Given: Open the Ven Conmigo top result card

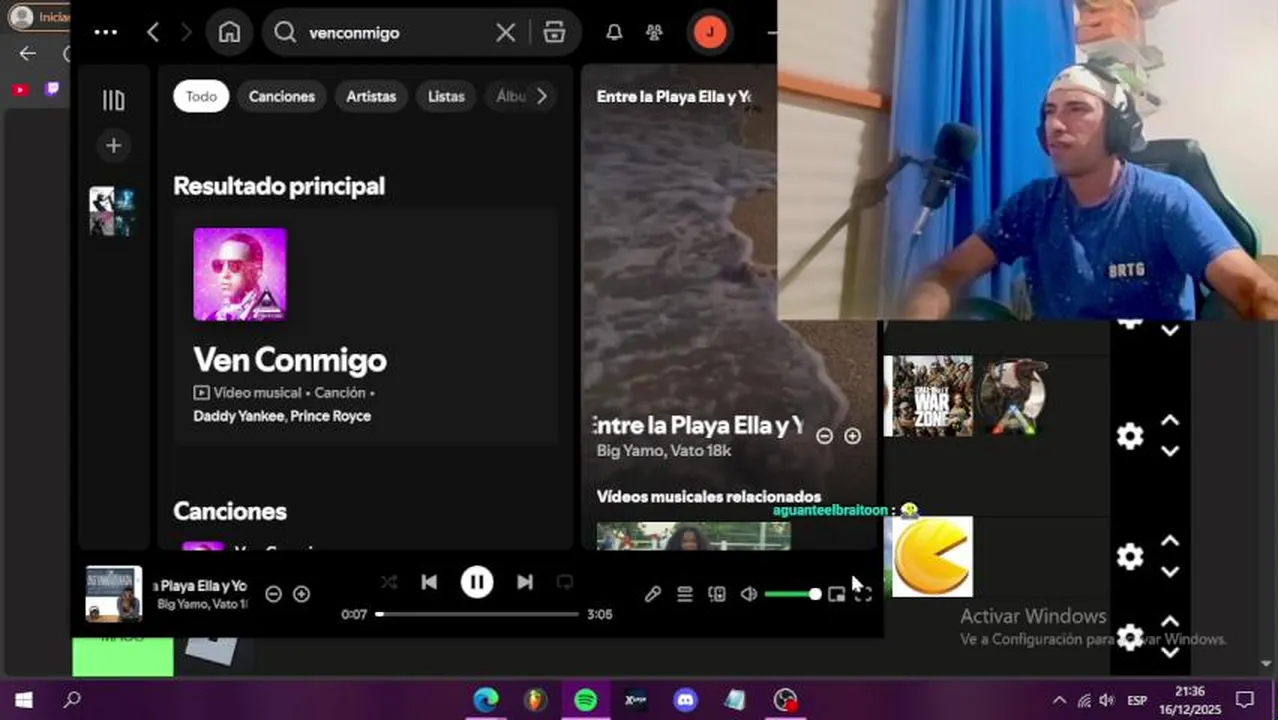Looking at the screenshot, I should [x=365, y=326].
